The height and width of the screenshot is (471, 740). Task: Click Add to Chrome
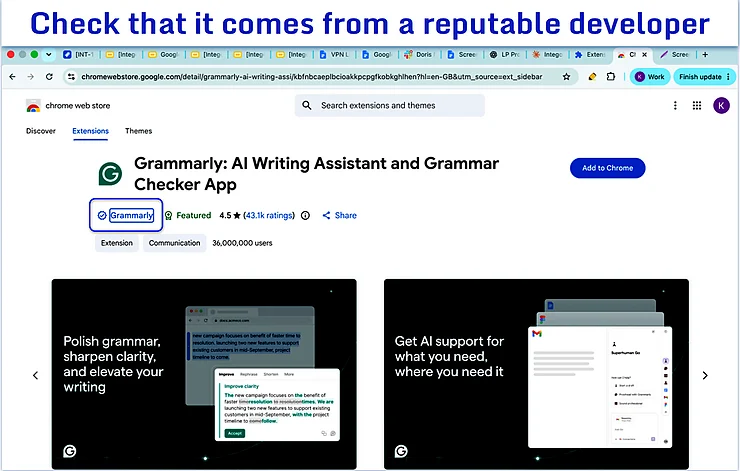(607, 168)
